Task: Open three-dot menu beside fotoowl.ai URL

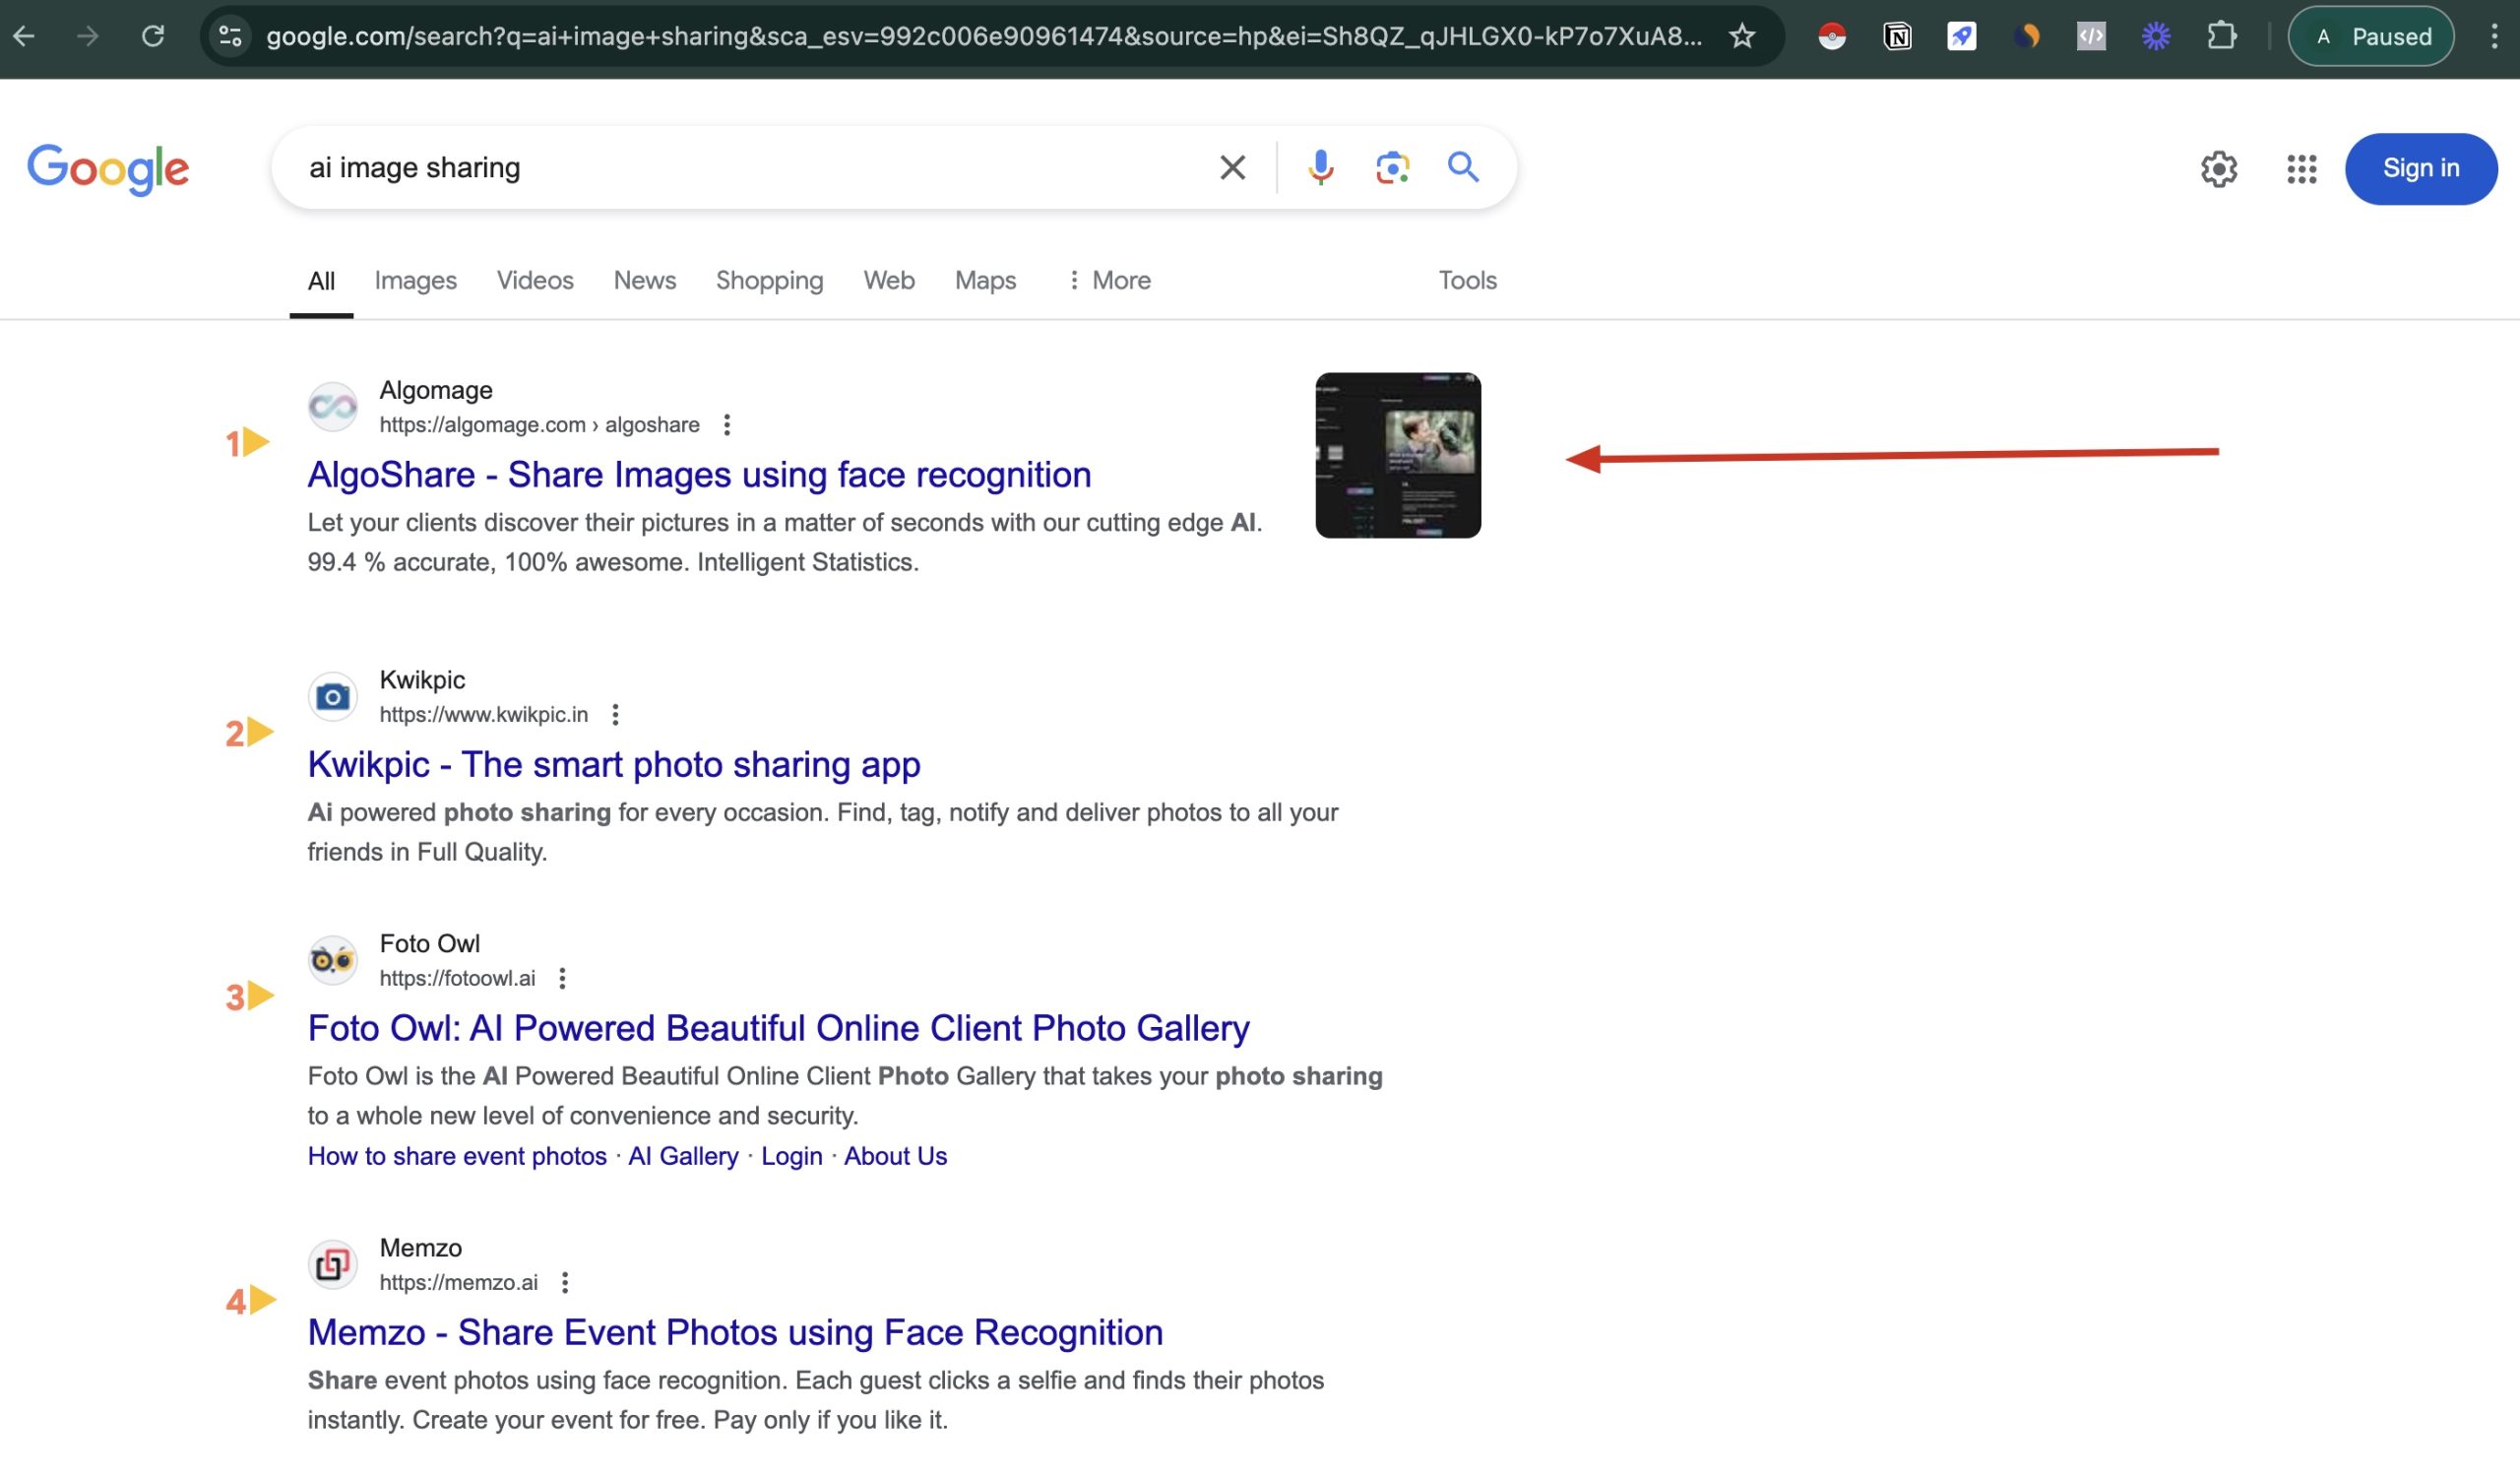Action: coord(563,979)
